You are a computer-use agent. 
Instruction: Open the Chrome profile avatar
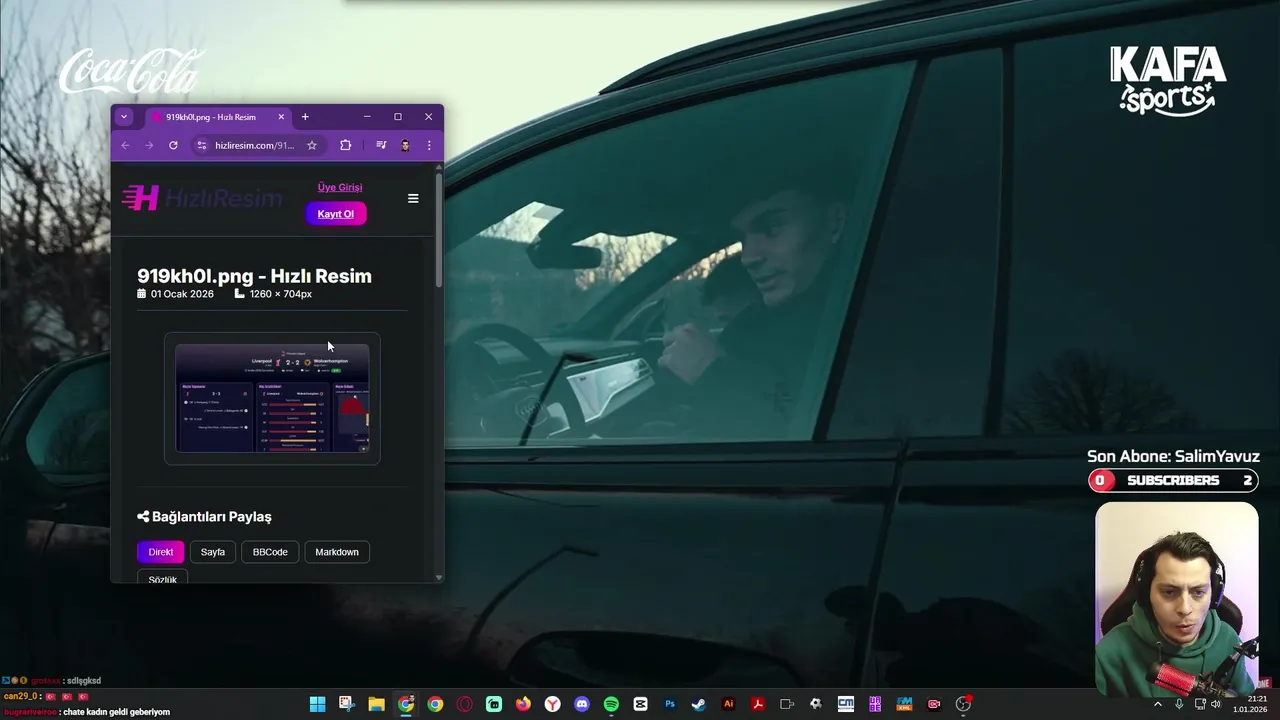point(405,145)
